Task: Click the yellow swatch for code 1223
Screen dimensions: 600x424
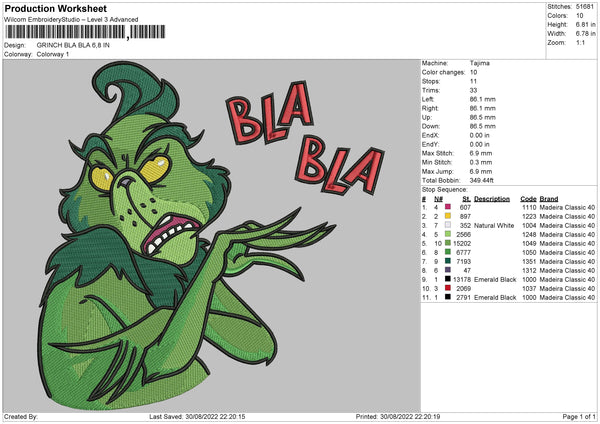Action: (x=448, y=216)
